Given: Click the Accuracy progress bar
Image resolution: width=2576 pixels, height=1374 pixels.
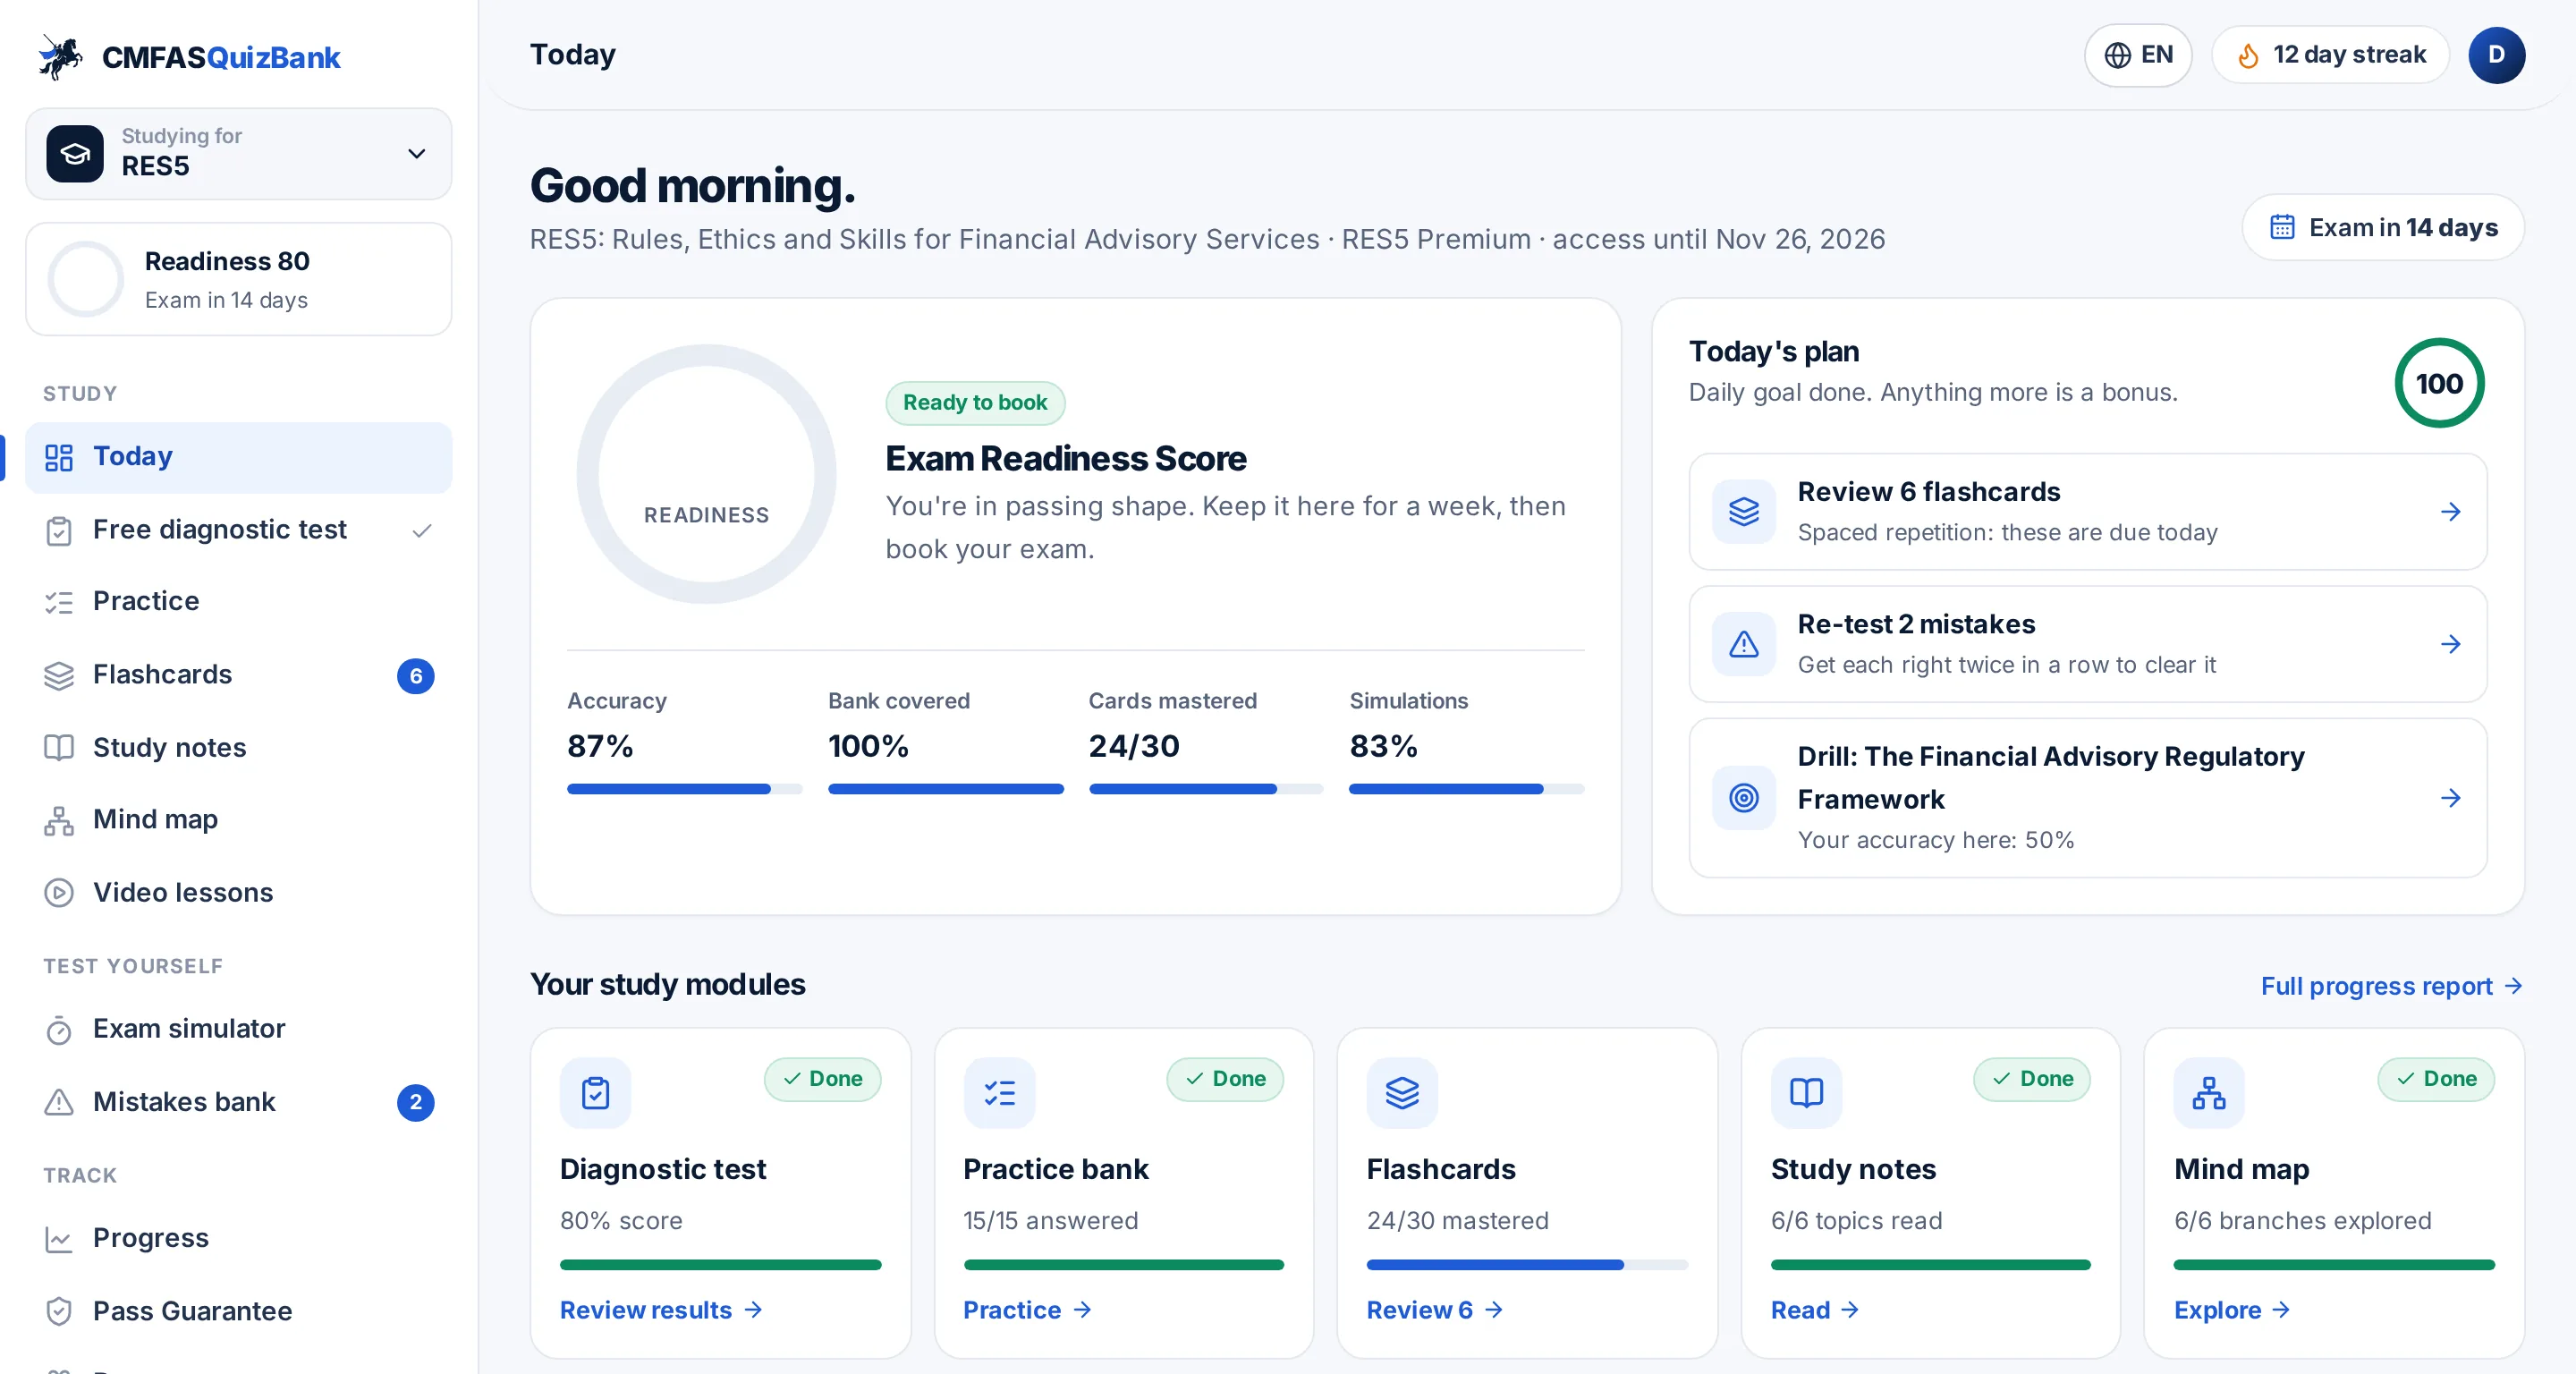Looking at the screenshot, I should [x=684, y=790].
